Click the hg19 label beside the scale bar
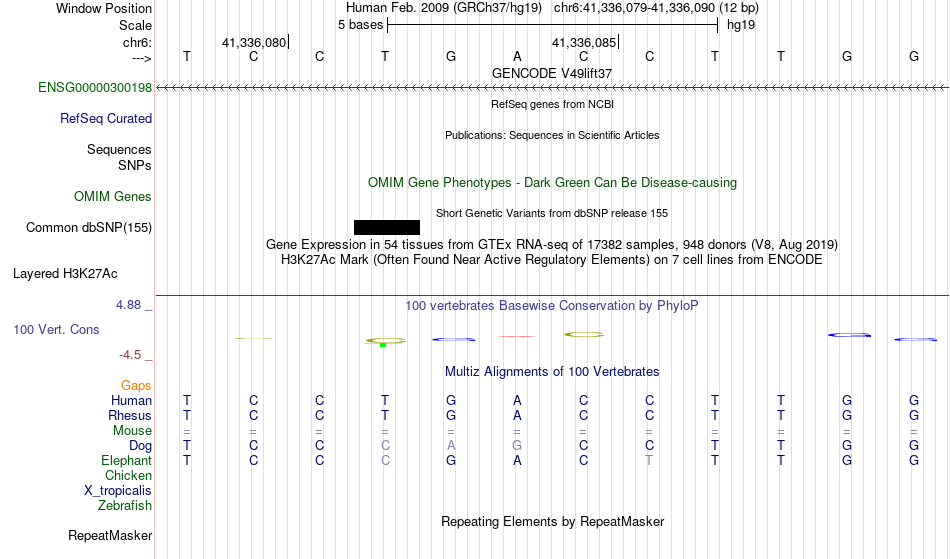Image resolution: width=950 pixels, height=559 pixels. click(x=741, y=25)
